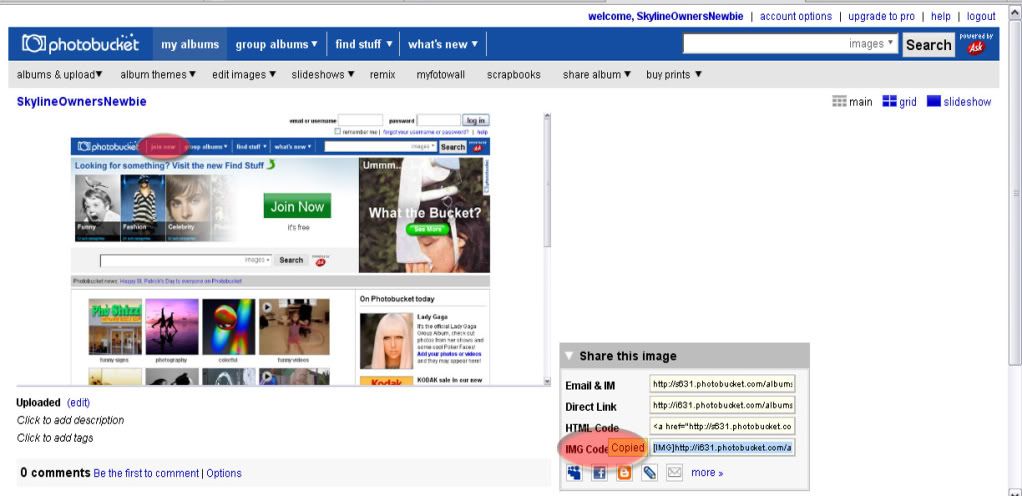
Task: Click the uploaded screenshot image
Action: tap(280, 249)
